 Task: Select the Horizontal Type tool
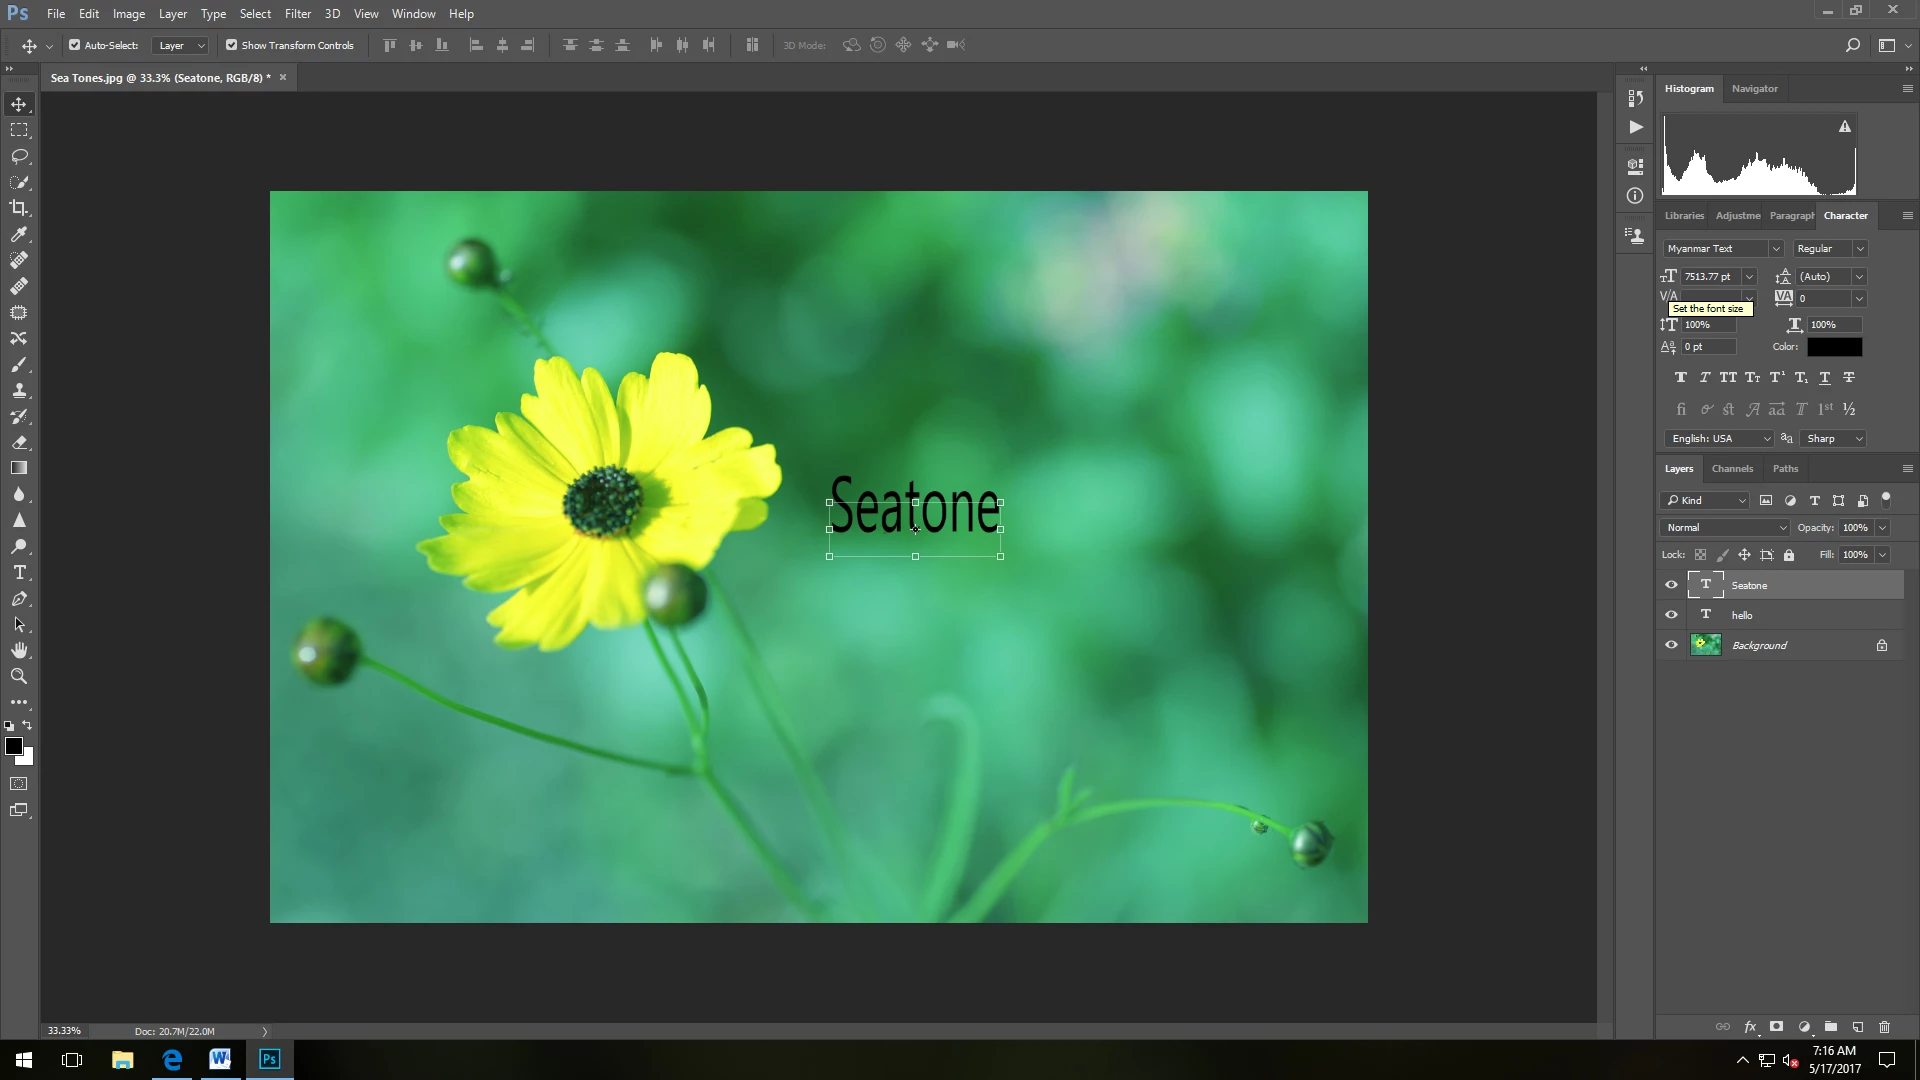[x=19, y=573]
